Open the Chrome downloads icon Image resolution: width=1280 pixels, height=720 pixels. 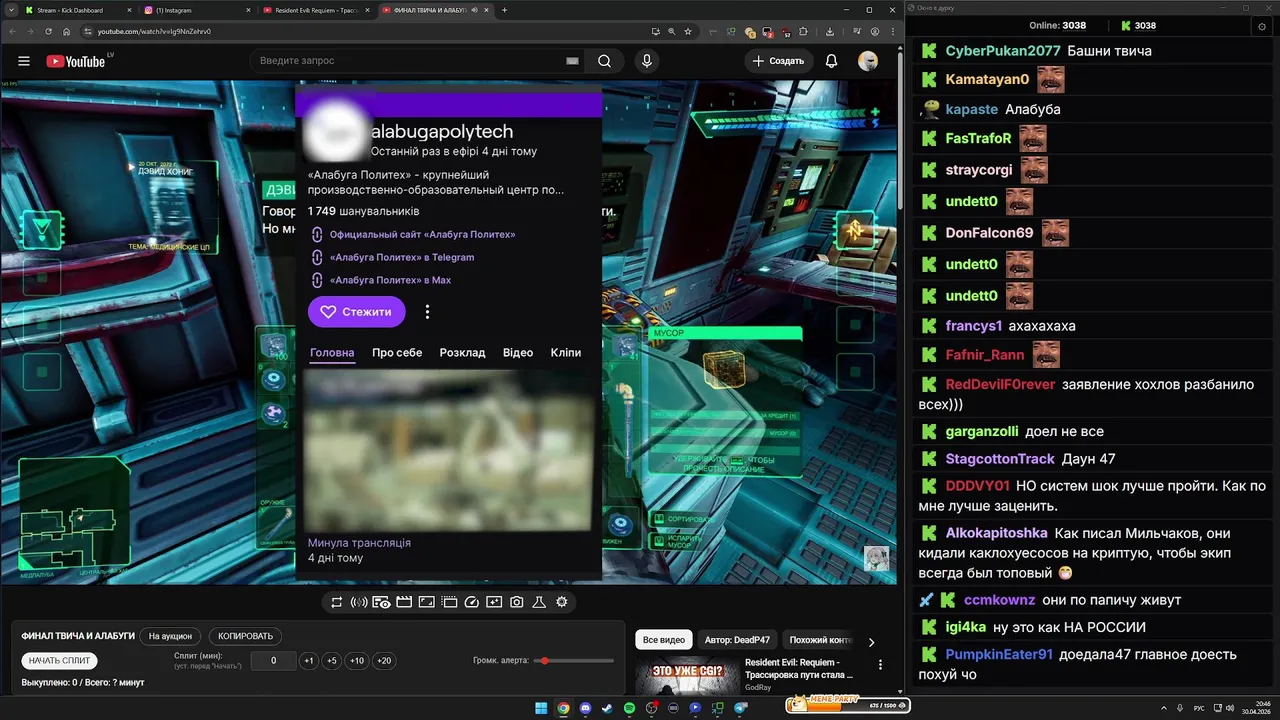[x=830, y=31]
